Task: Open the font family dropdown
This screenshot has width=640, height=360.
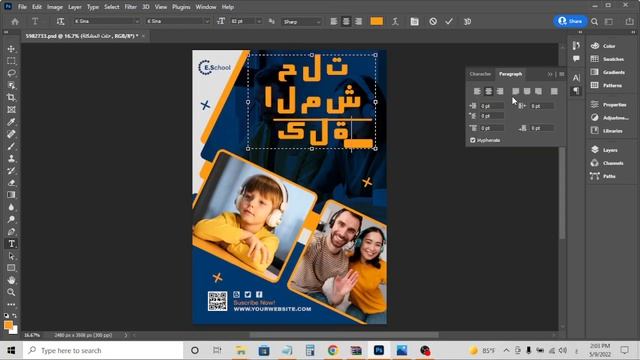Action: 137,21
